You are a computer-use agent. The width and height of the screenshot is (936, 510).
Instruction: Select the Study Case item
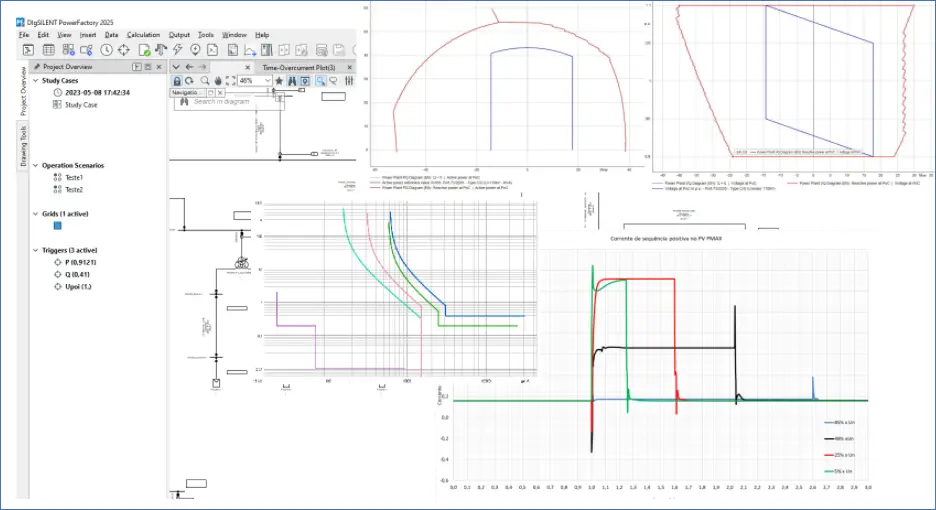click(75, 105)
